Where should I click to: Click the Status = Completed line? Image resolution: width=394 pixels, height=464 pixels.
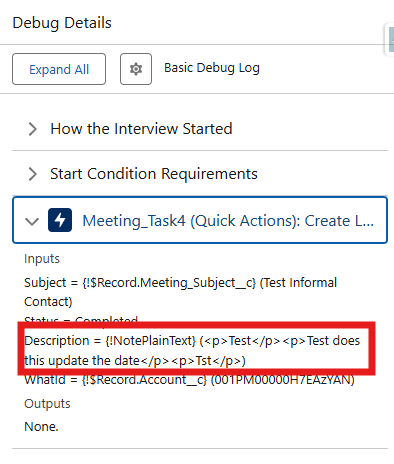[x=81, y=320]
